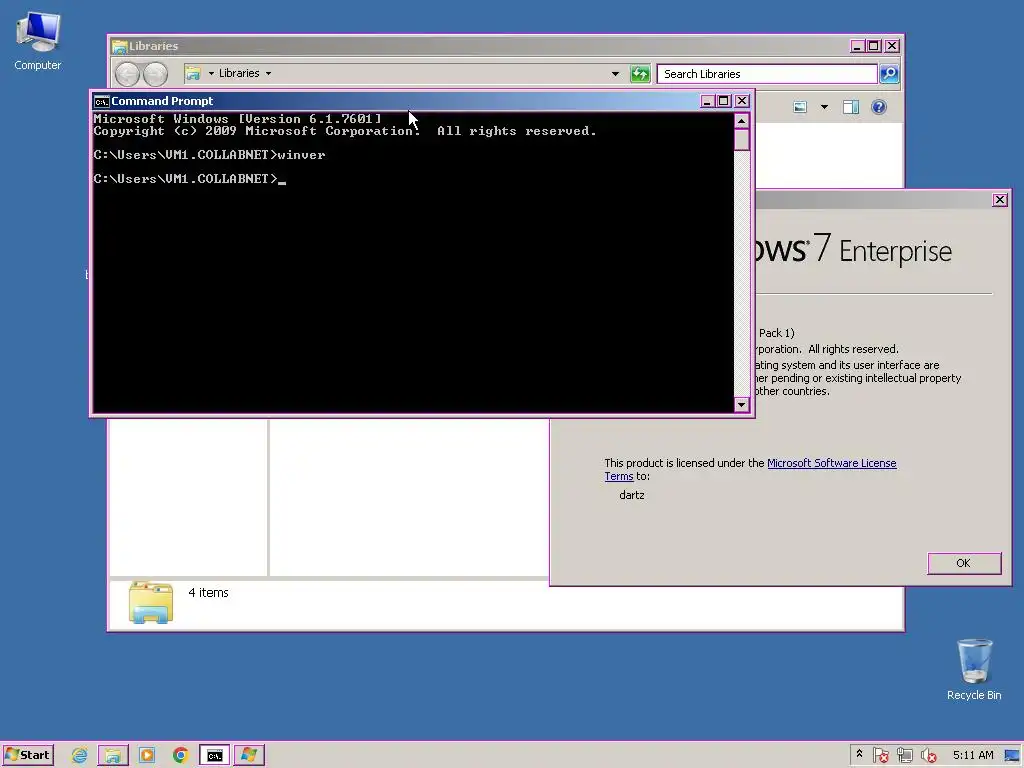Select Command Prompt taskbar button
Image resolution: width=1024 pixels, height=768 pixels.
point(215,756)
